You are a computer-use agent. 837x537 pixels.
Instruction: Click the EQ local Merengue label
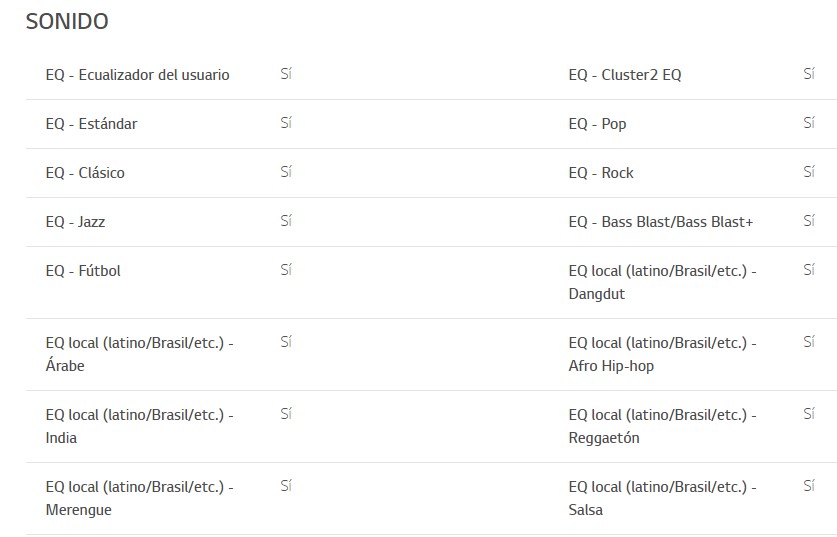139,498
